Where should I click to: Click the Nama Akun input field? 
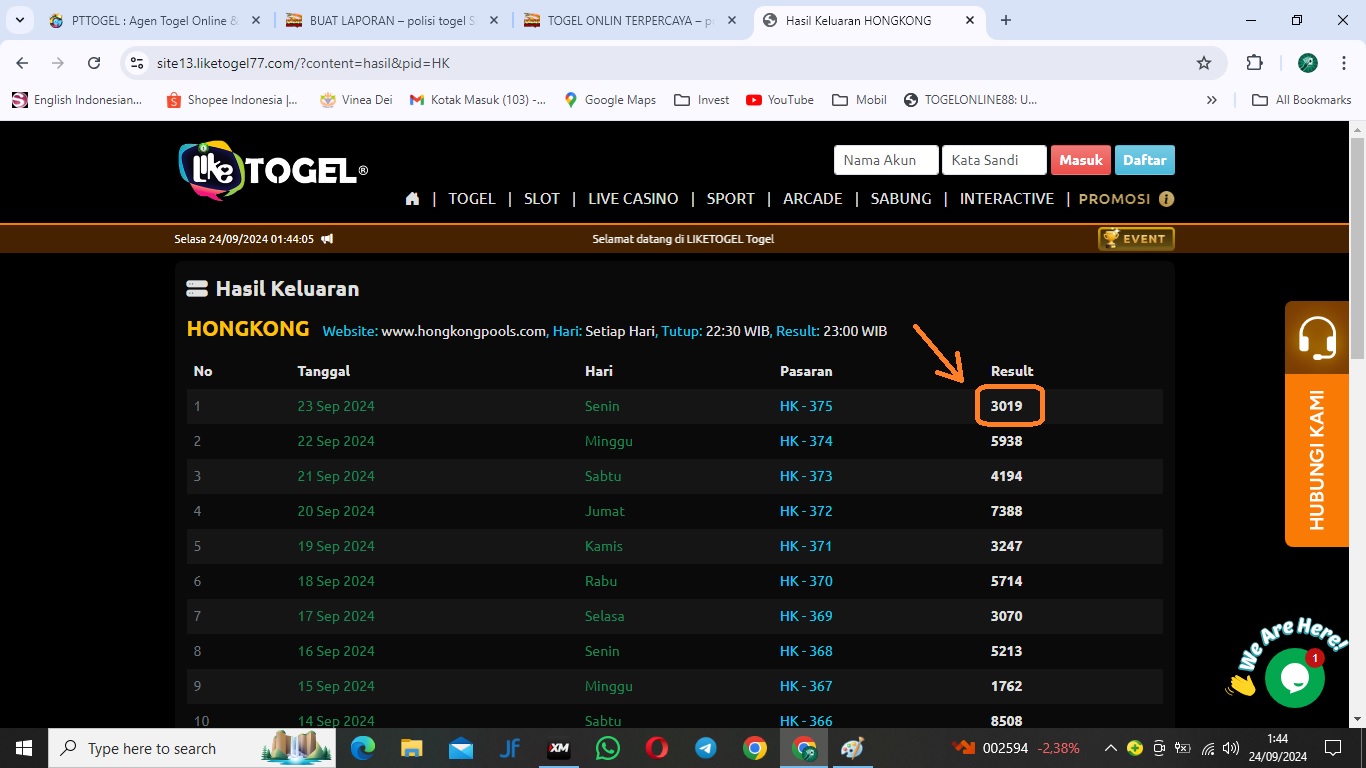click(x=886, y=160)
